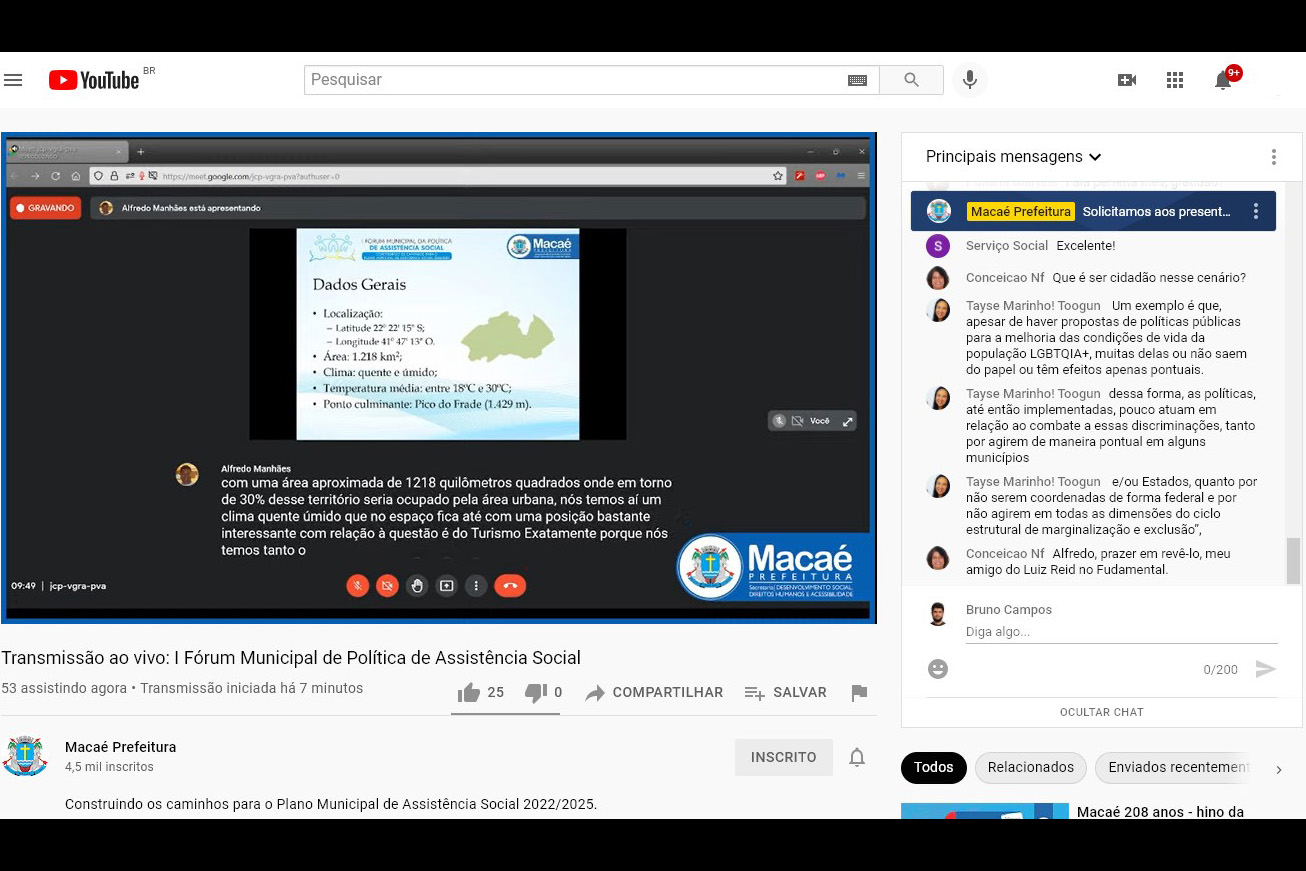Click Conceicao Nf author of 'Que é ser cidadão'
Image resolution: width=1306 pixels, height=871 pixels.
(x=1005, y=278)
